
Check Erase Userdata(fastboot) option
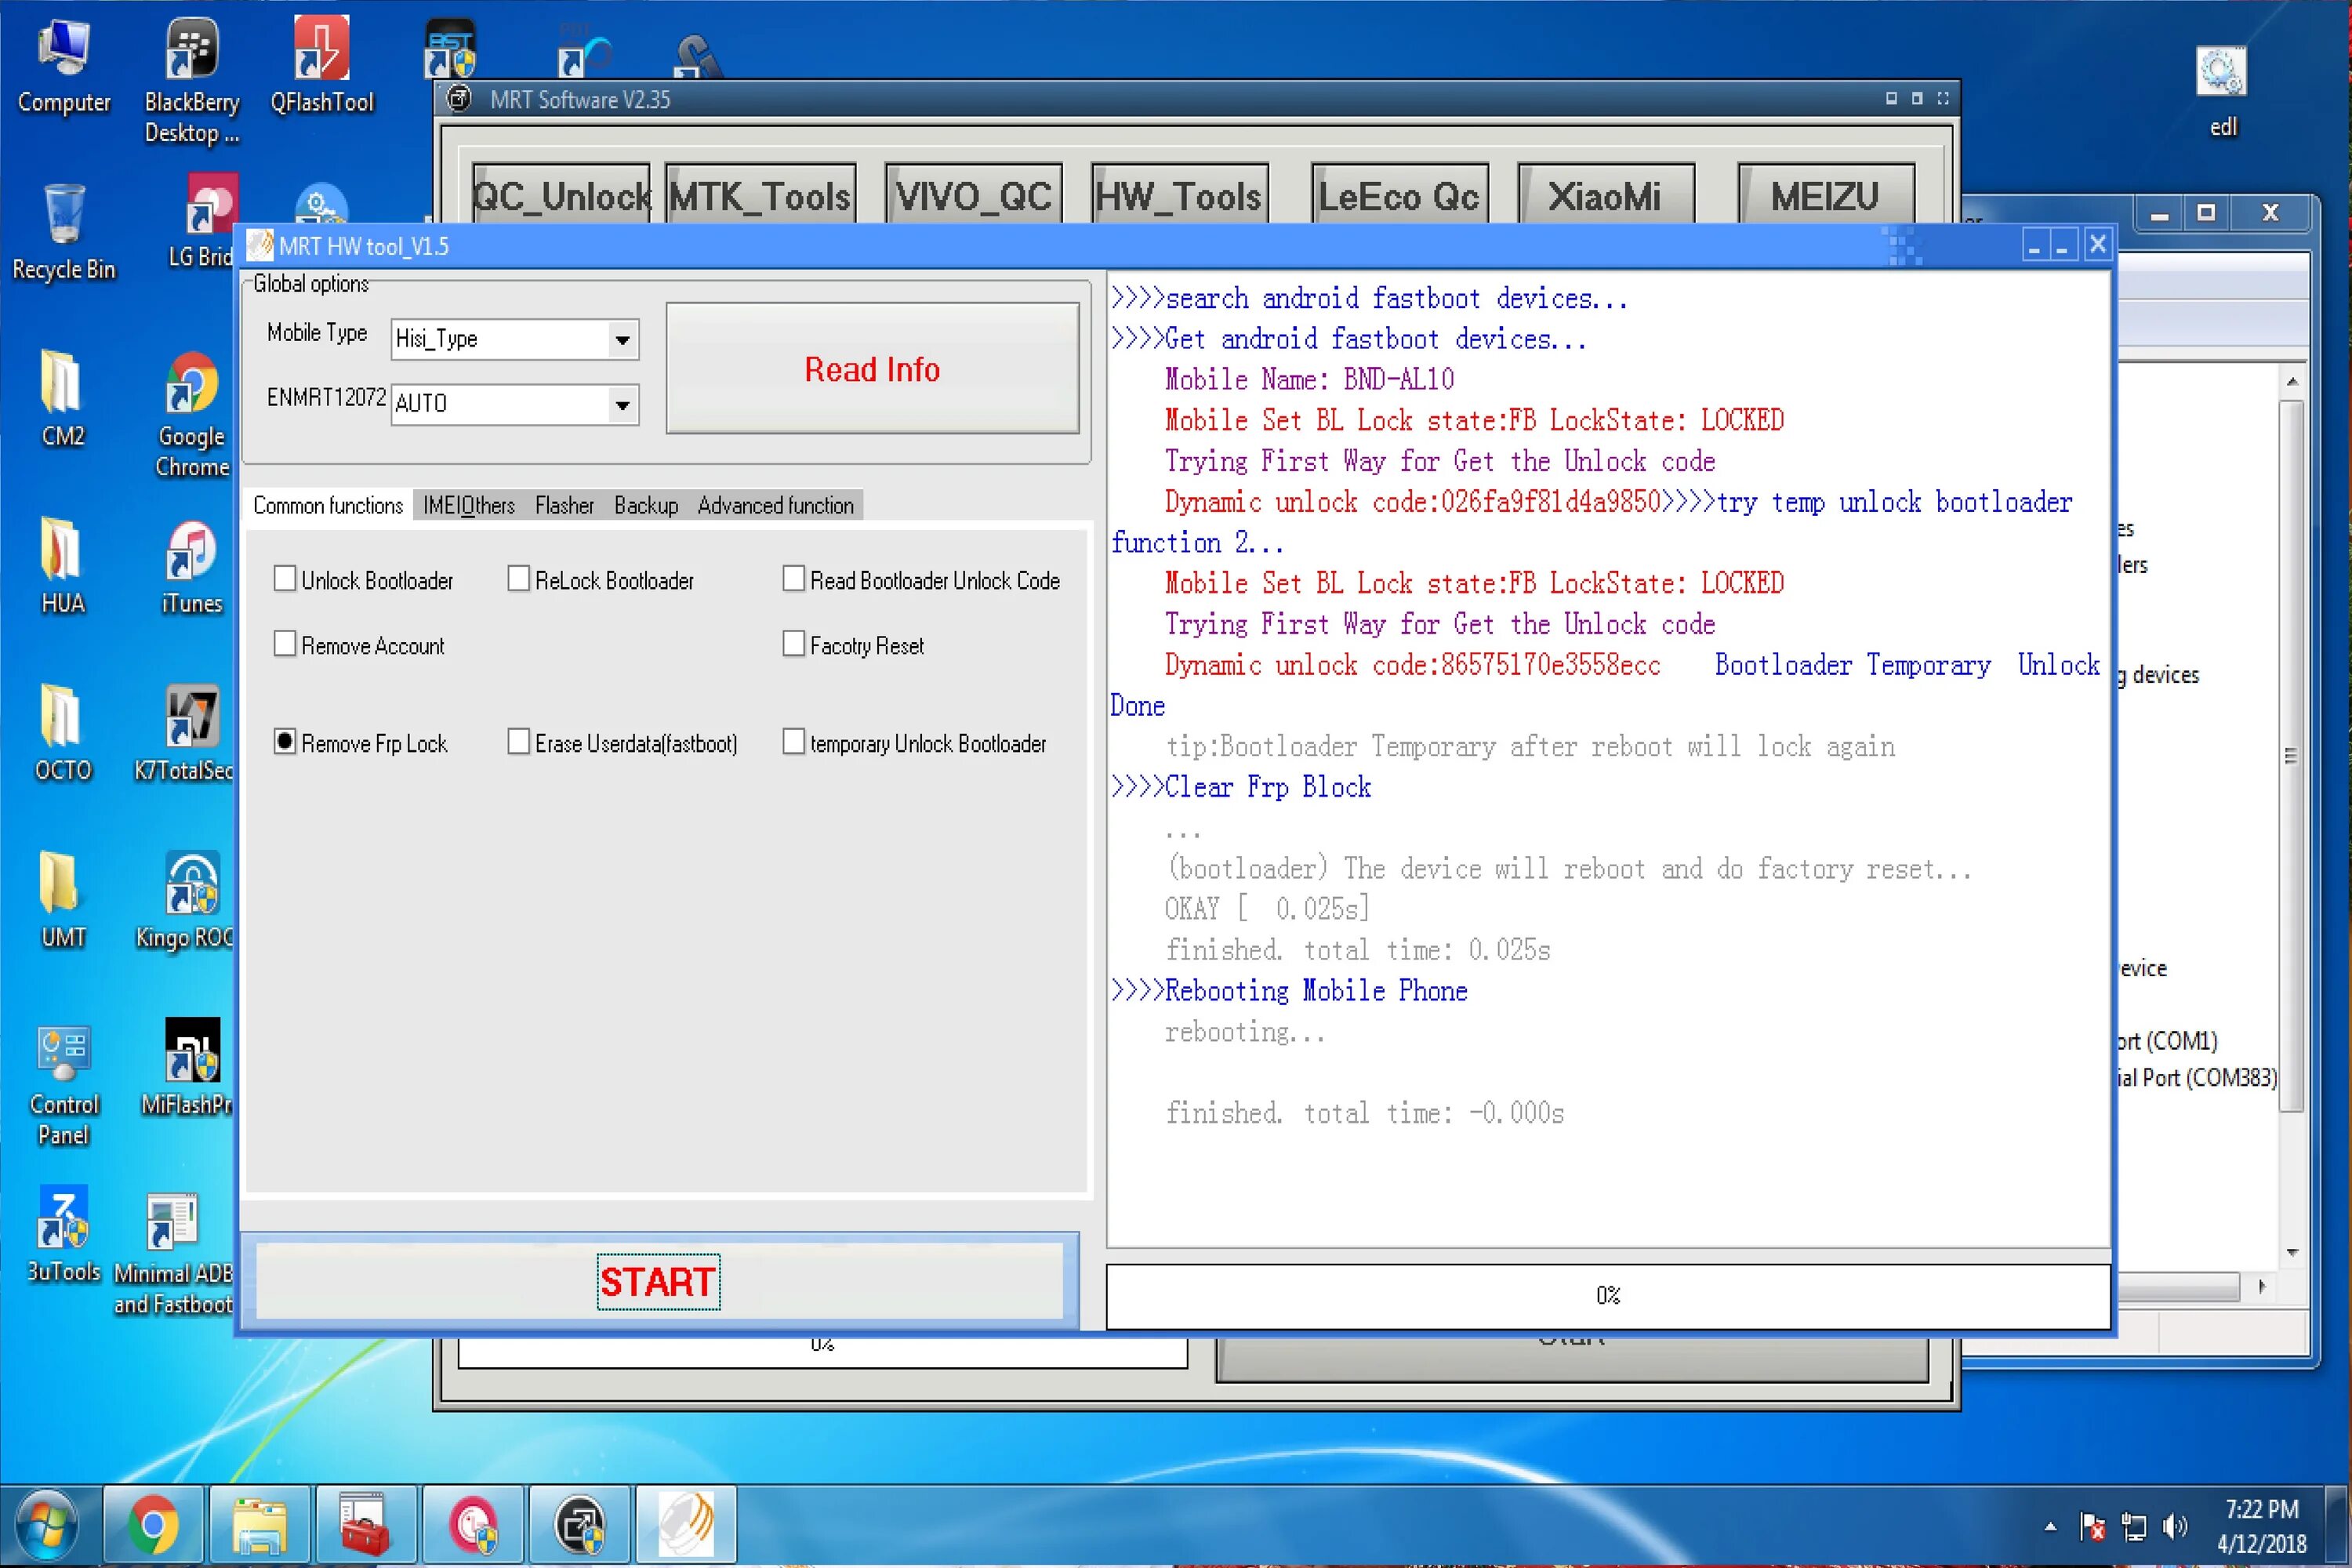(x=518, y=742)
